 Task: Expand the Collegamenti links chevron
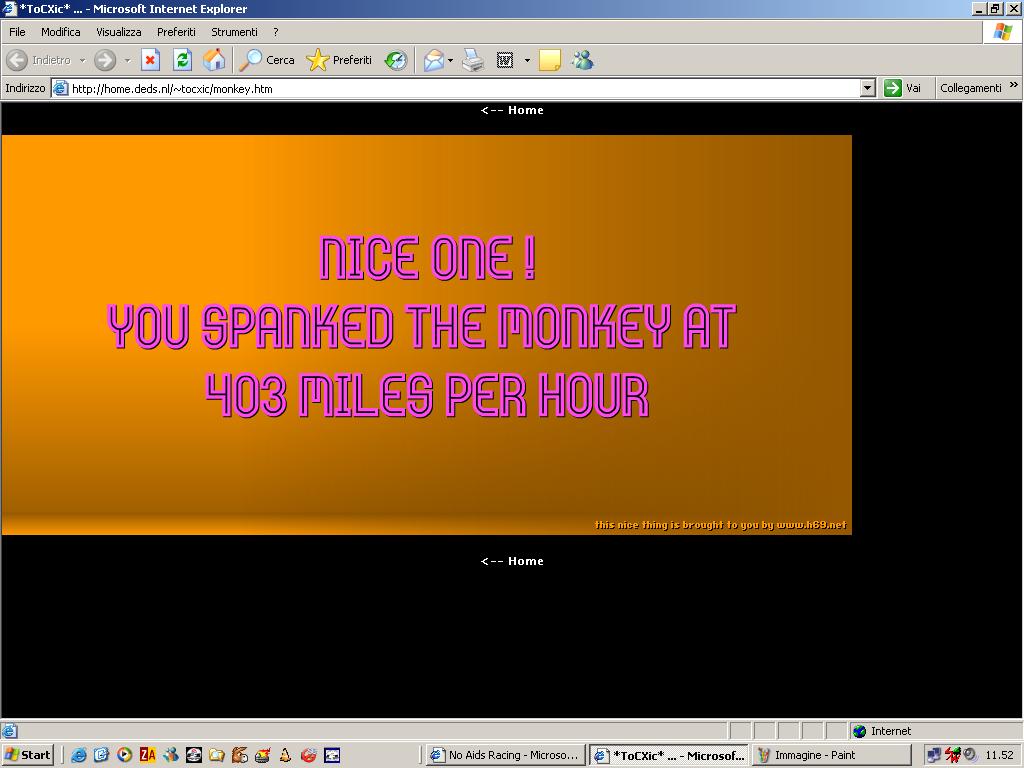tap(1013, 86)
